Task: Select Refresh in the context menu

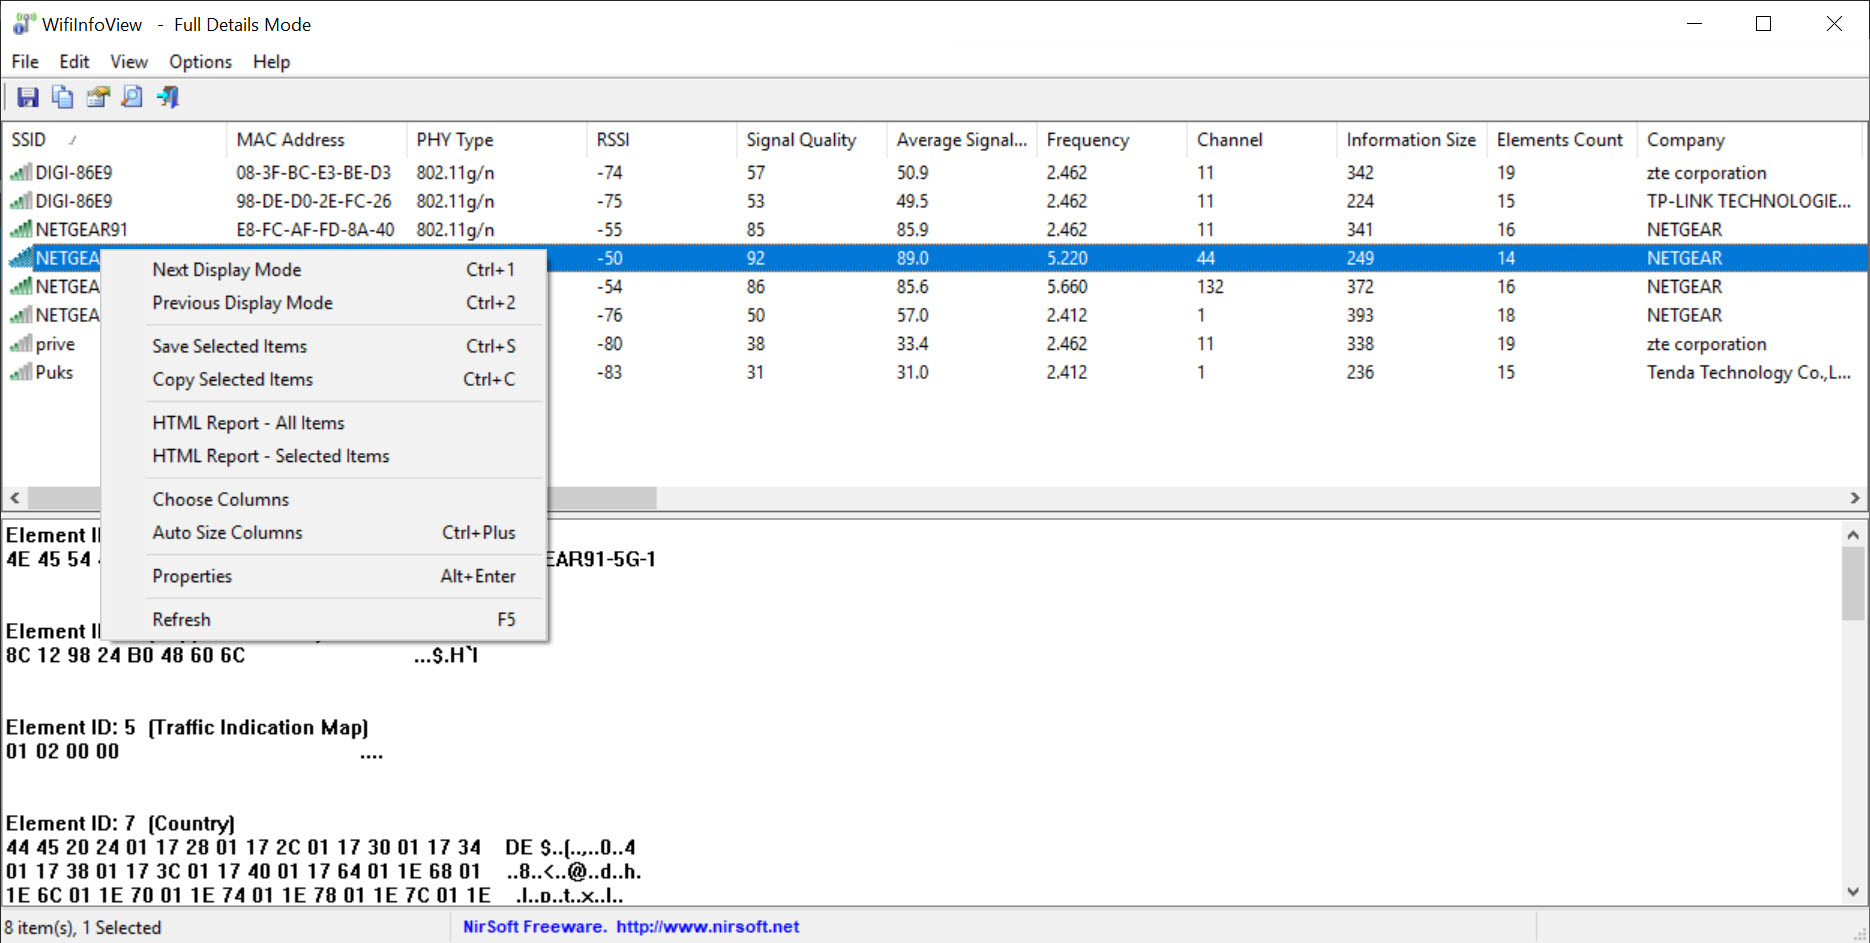Action: 182,620
